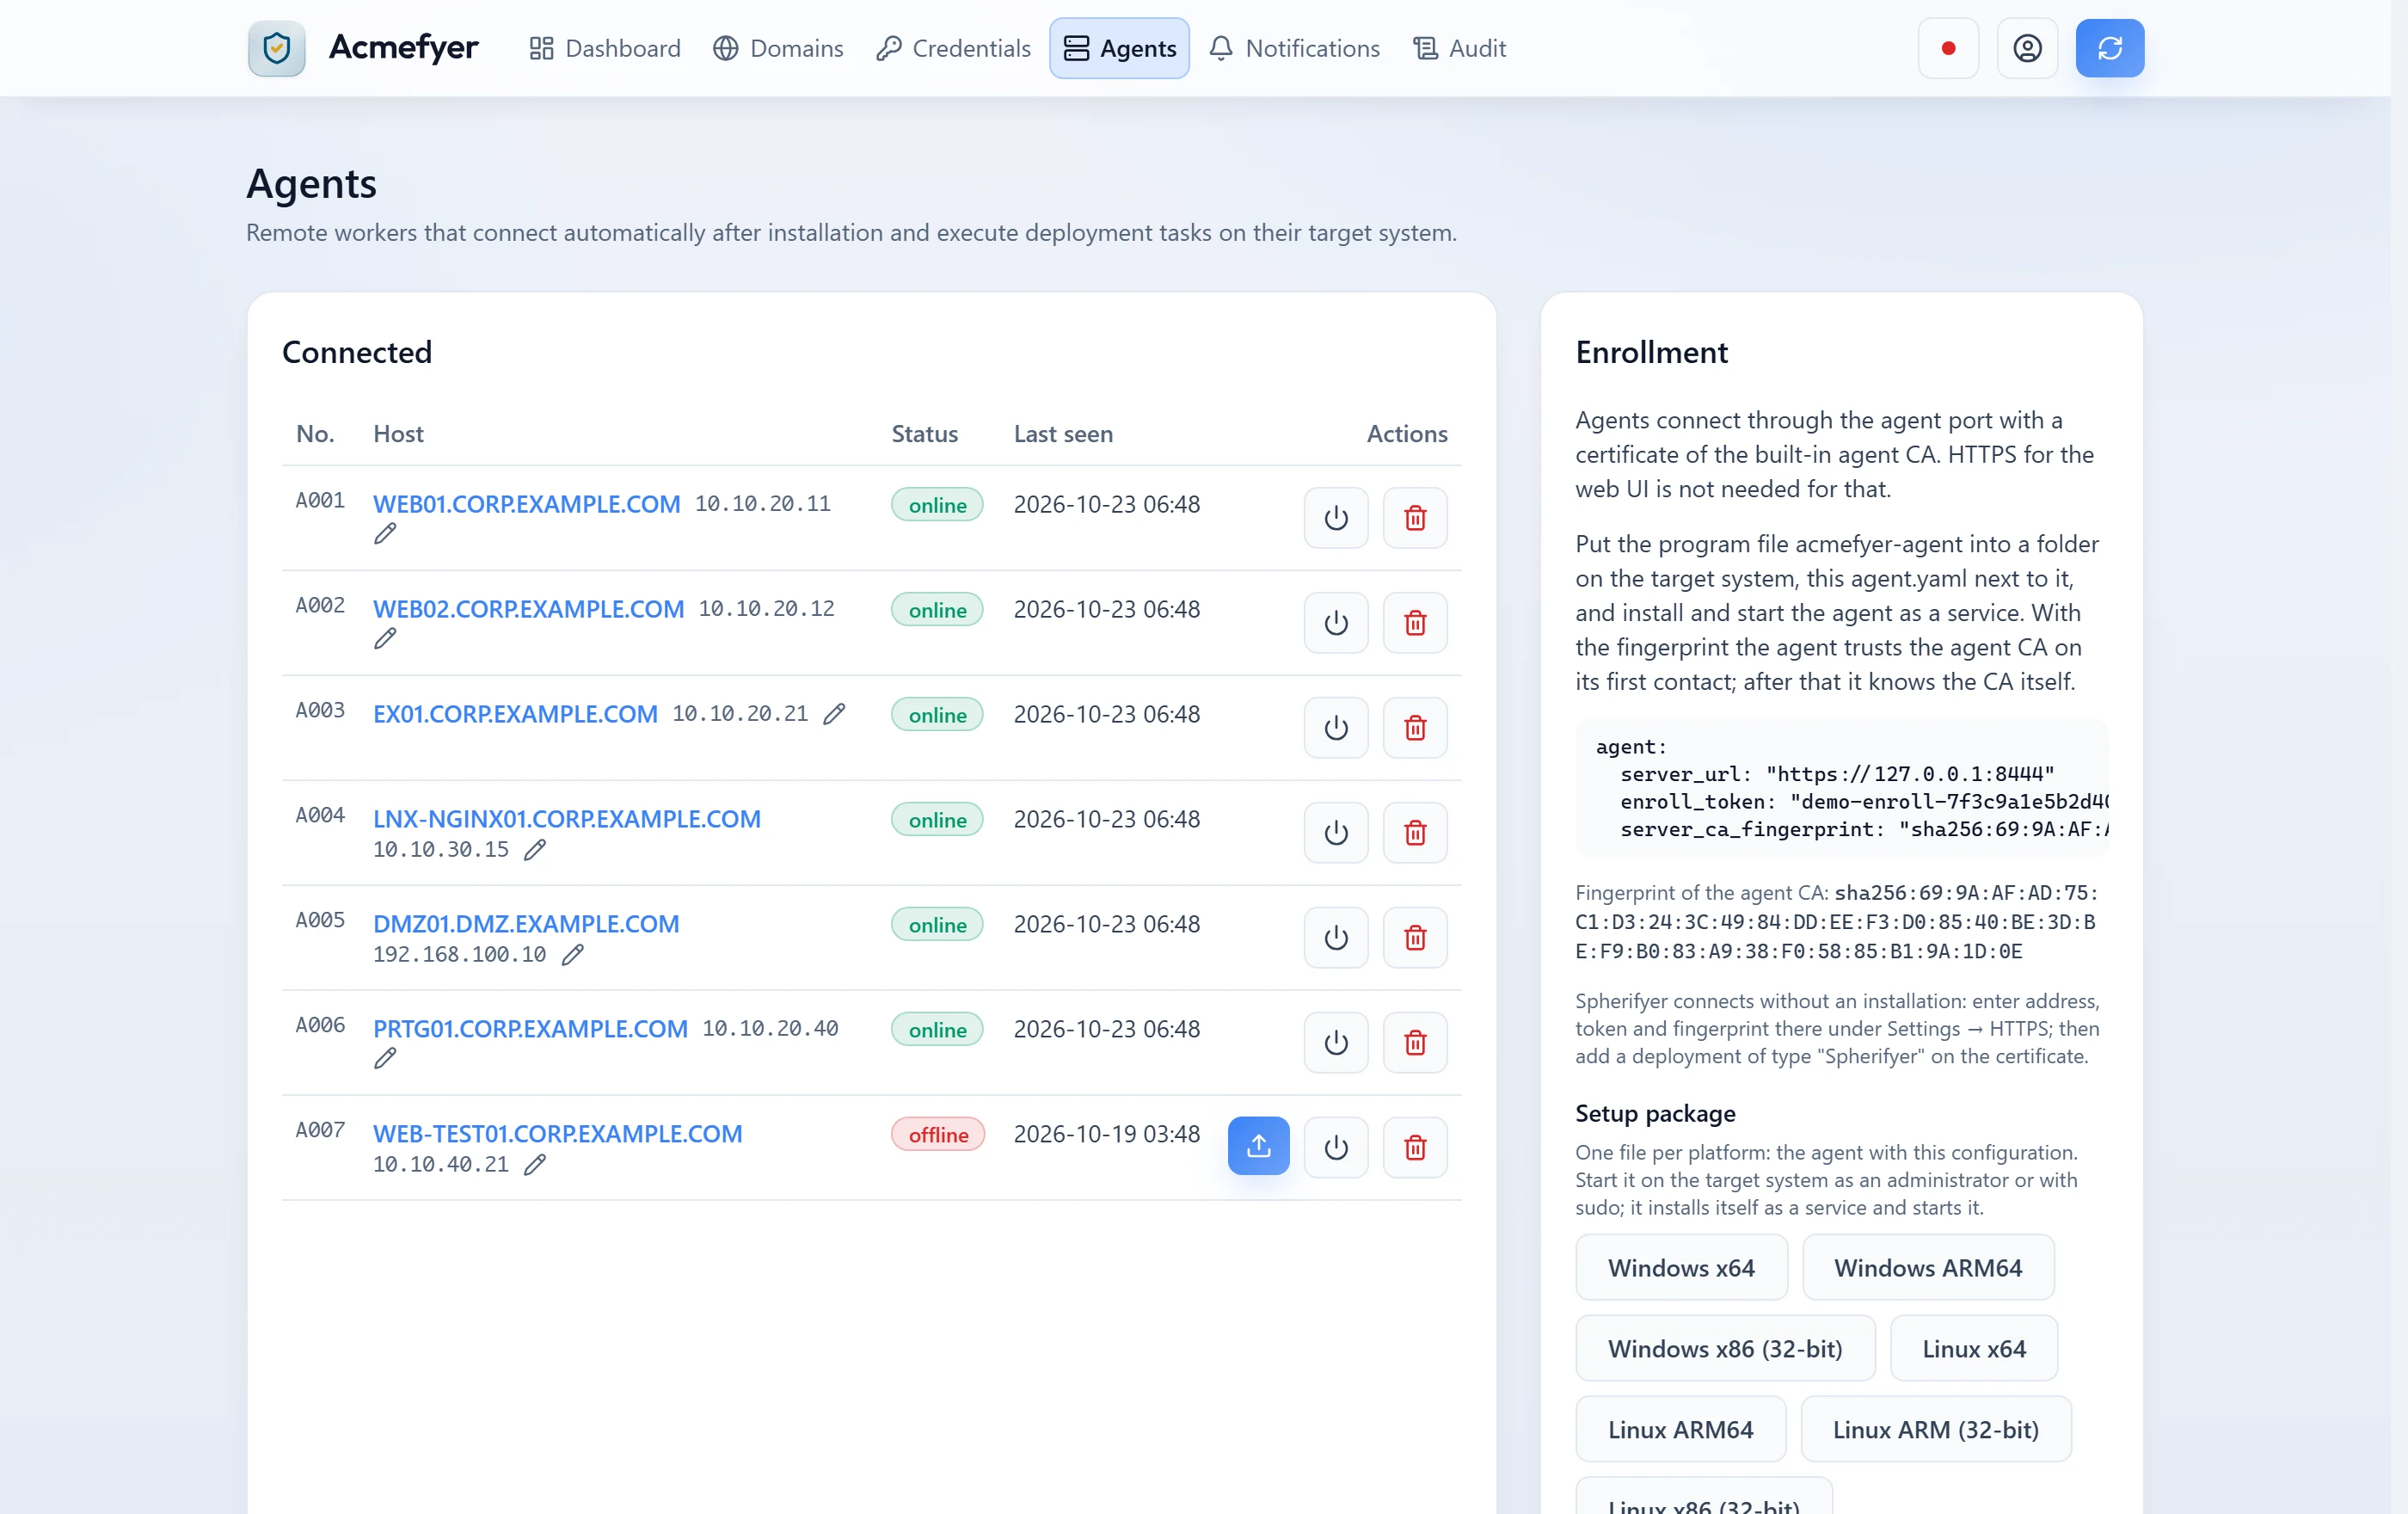Click power icon for DMZ01 row
Image resolution: width=2408 pixels, height=1514 pixels.
pos(1335,938)
